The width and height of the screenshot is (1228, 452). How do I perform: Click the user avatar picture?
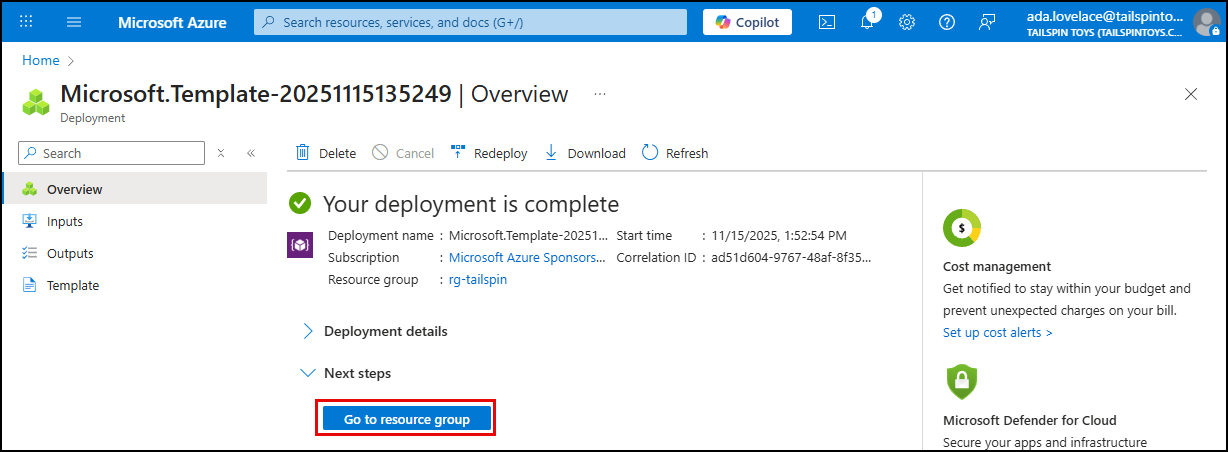pos(1206,22)
